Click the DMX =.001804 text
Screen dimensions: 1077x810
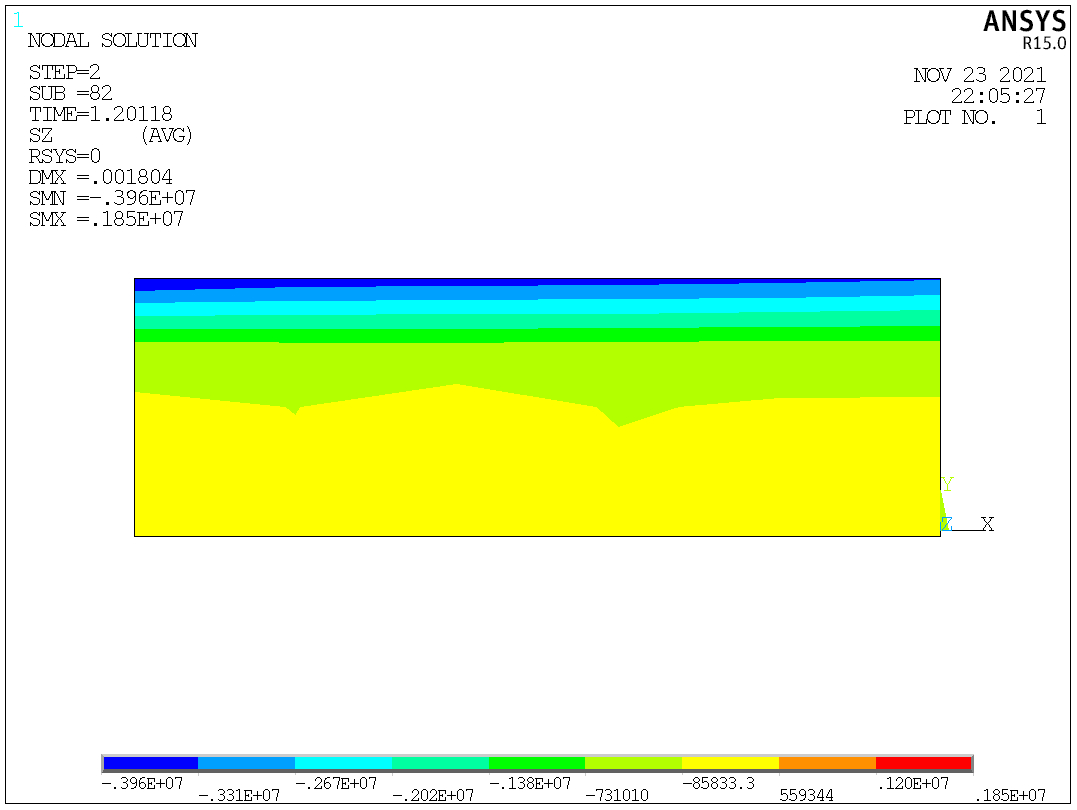(x=100, y=177)
